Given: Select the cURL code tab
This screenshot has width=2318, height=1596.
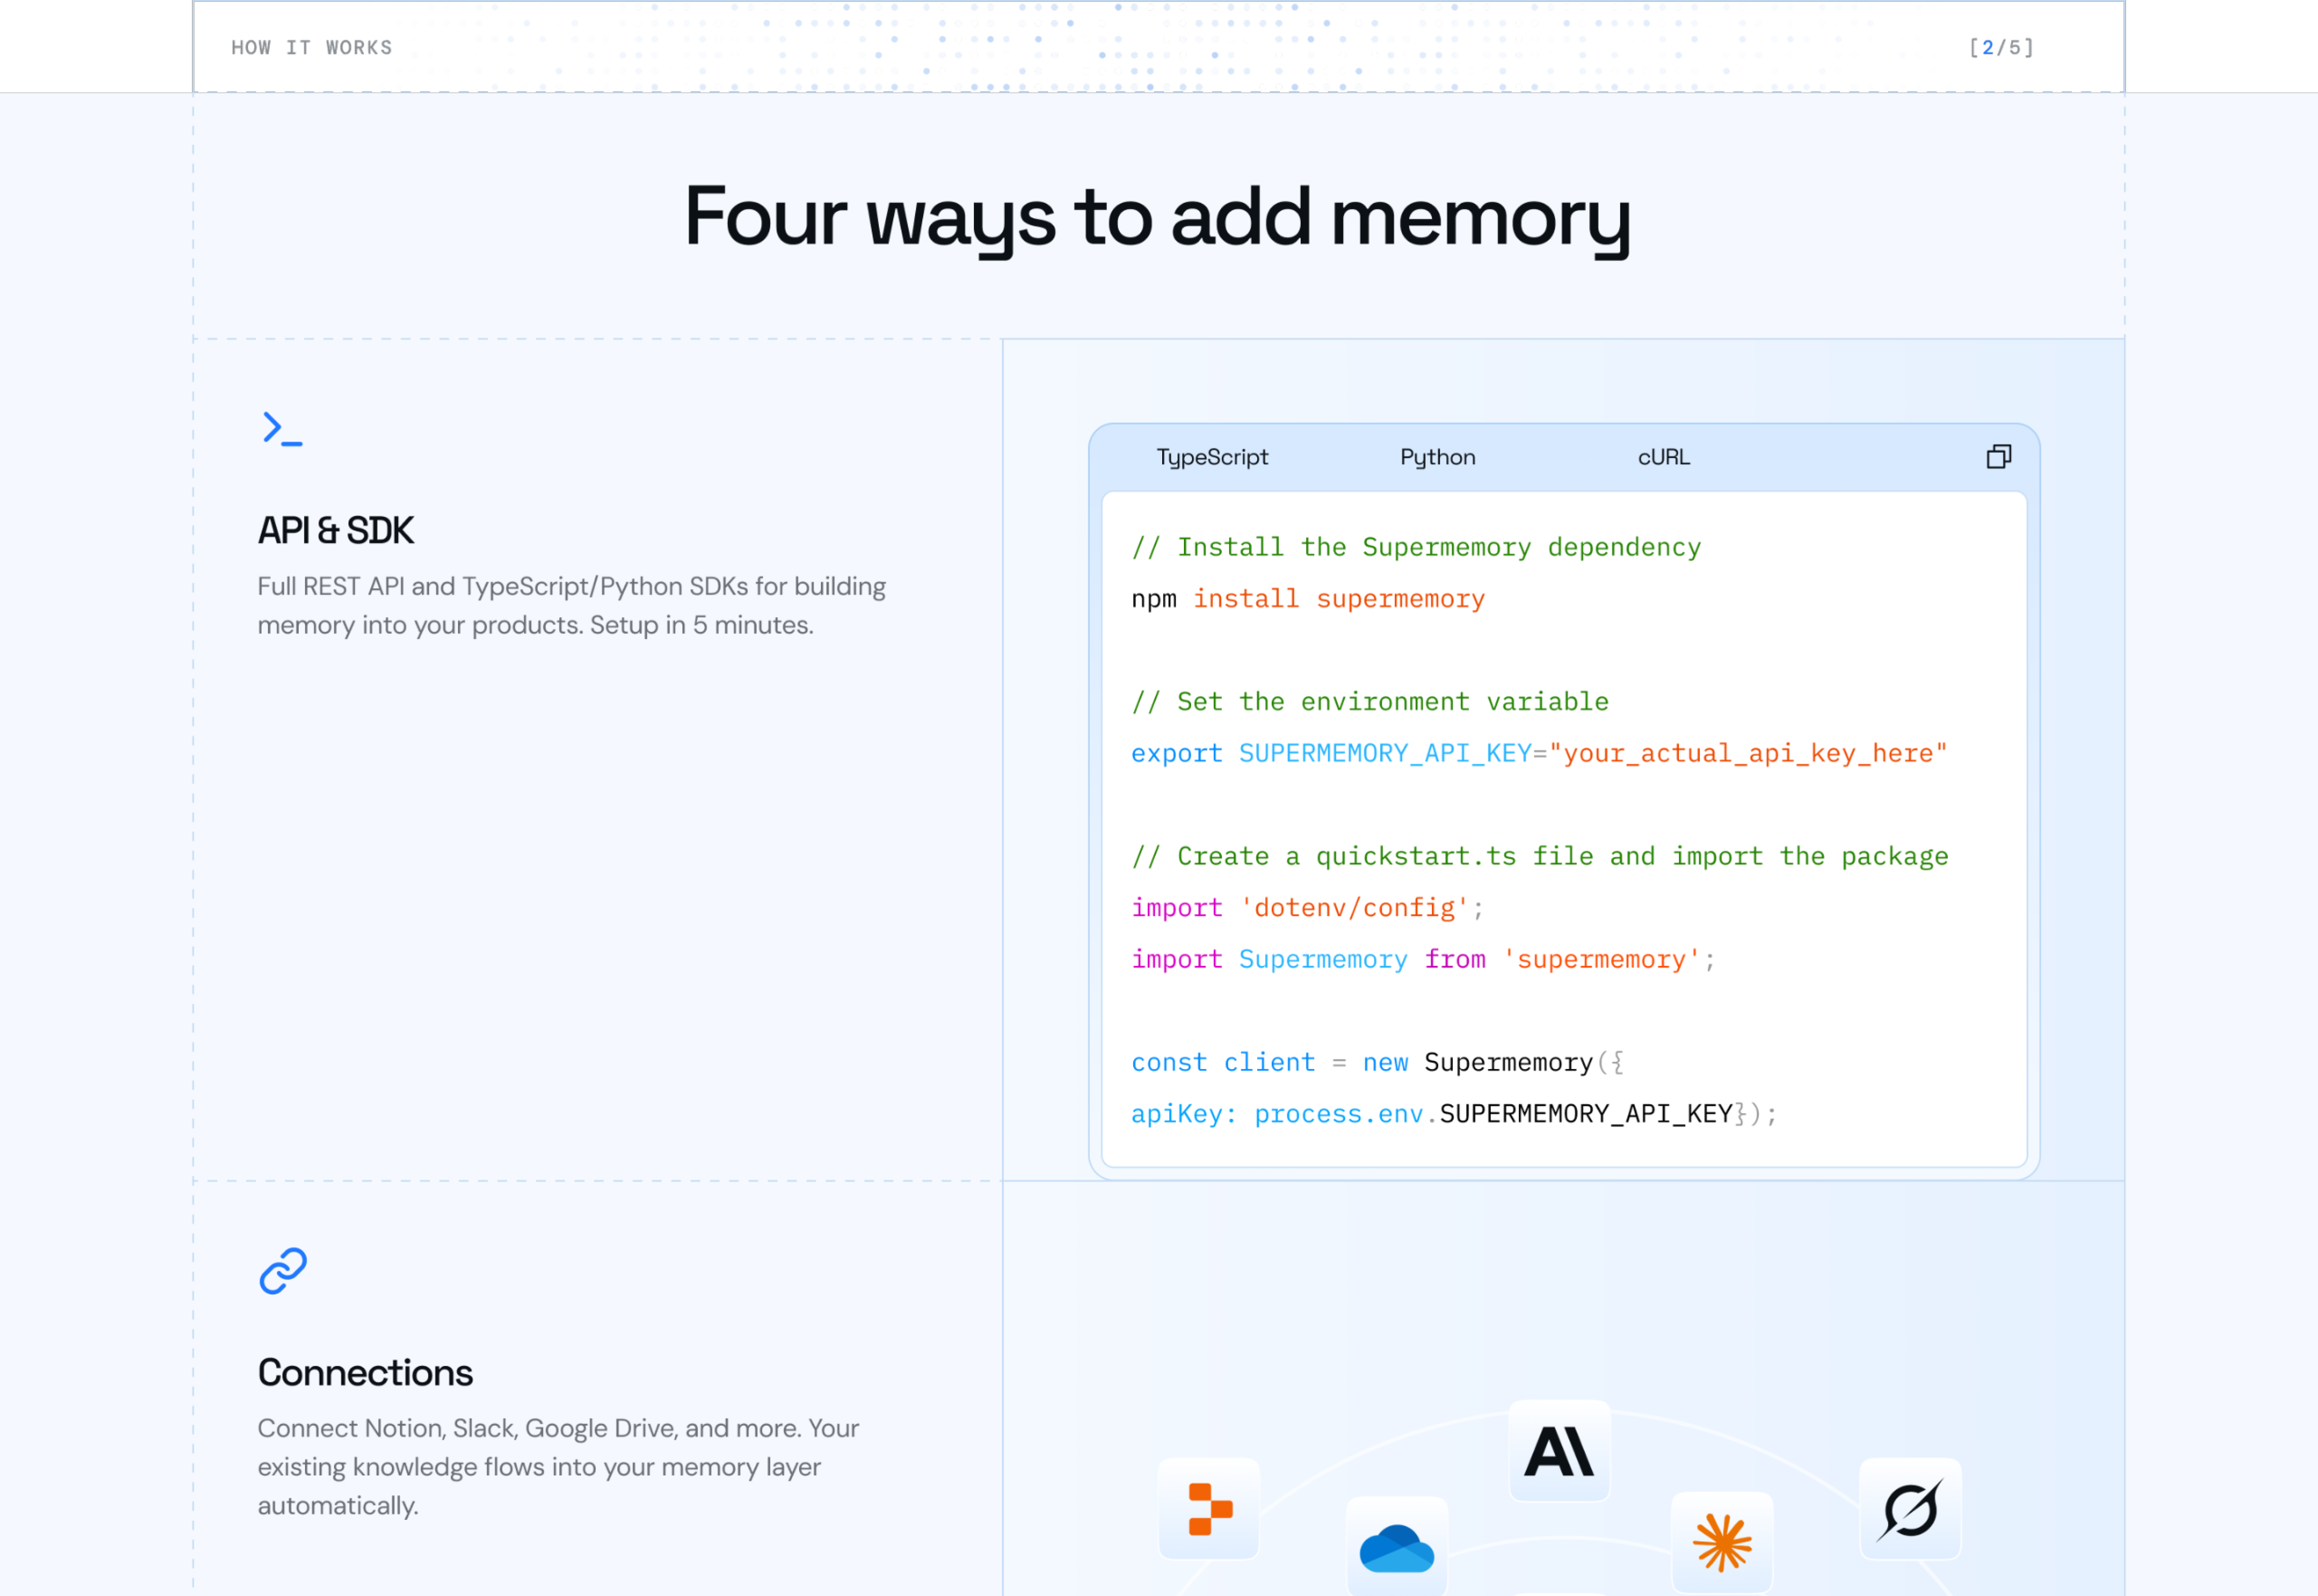Looking at the screenshot, I should coord(1663,457).
